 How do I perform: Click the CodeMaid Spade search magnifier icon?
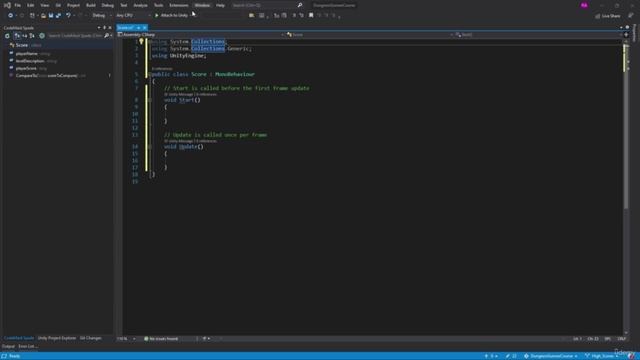(107, 36)
